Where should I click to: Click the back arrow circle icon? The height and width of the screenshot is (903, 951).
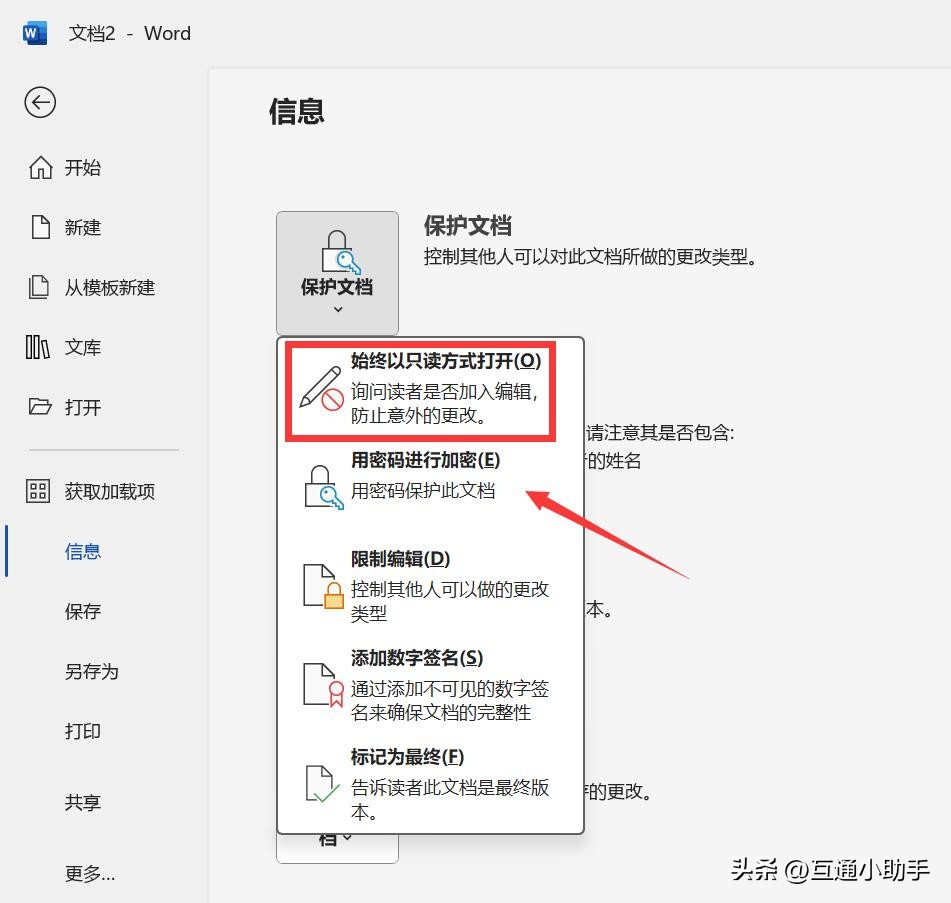click(40, 102)
